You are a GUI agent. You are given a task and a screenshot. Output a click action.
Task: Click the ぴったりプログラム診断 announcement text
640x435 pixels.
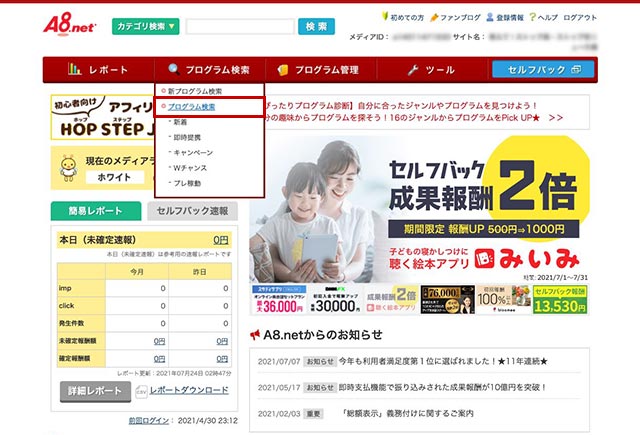pyautogui.click(x=400, y=106)
